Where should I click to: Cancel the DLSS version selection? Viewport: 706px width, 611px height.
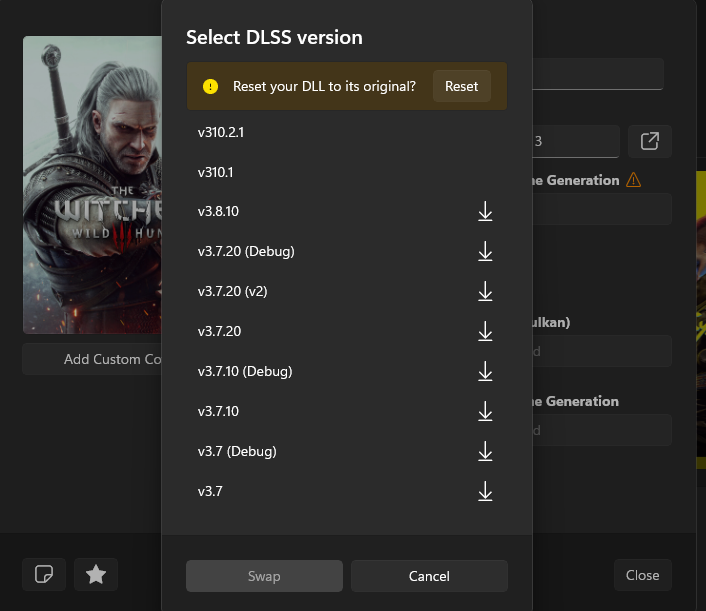[429, 576]
